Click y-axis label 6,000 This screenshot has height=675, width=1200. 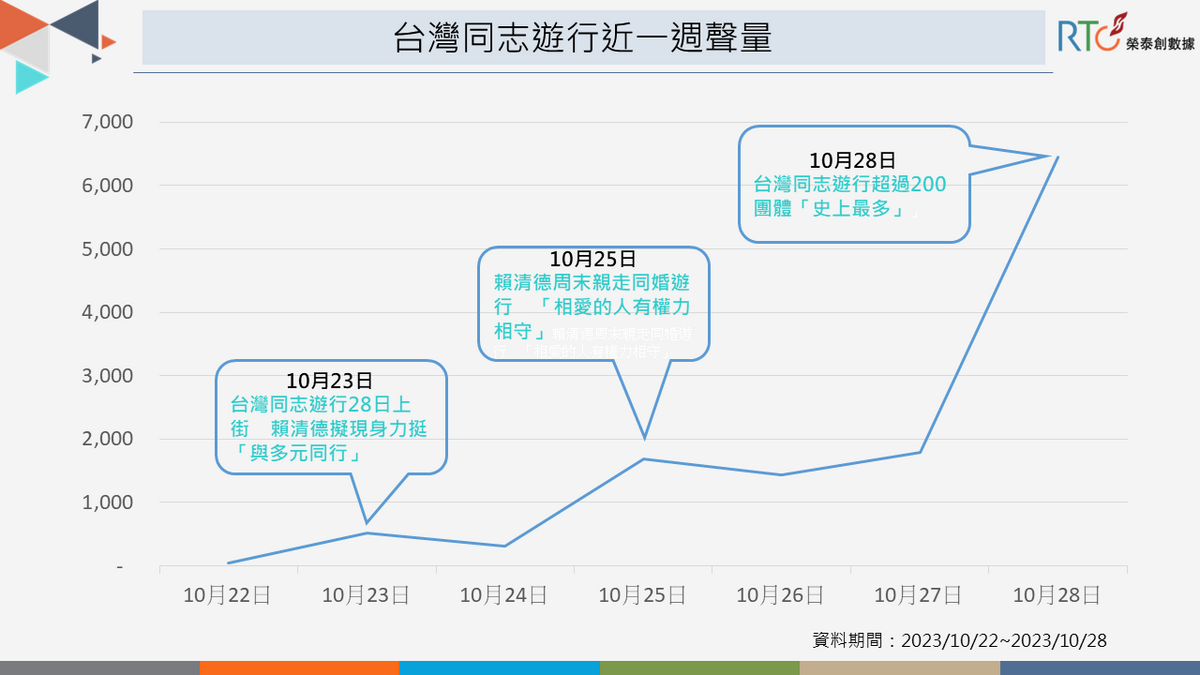point(105,186)
